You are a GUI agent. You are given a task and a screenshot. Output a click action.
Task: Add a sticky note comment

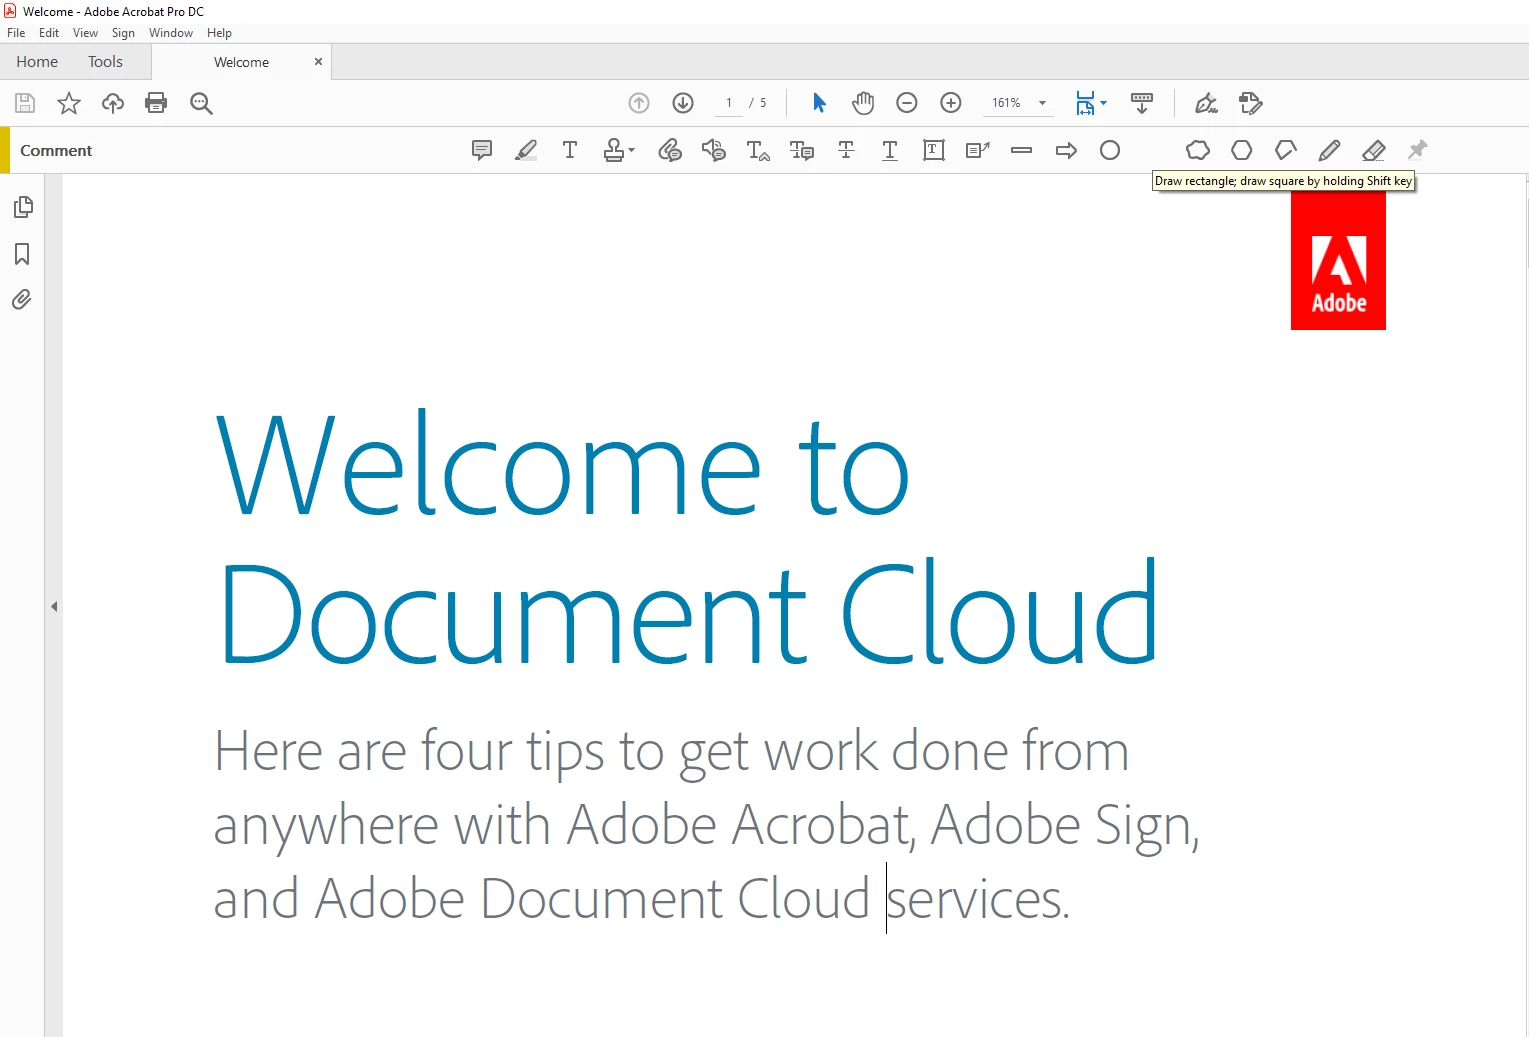coord(482,150)
